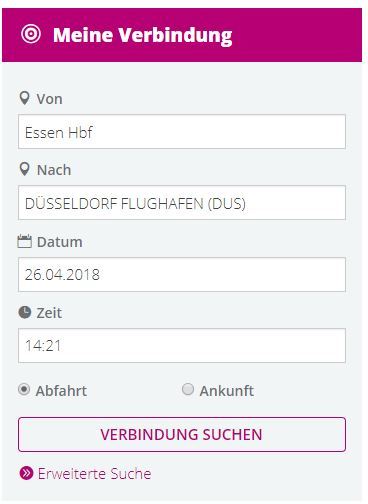Click the Meine Verbindung header title
The width and height of the screenshot is (368, 504).
tap(143, 35)
